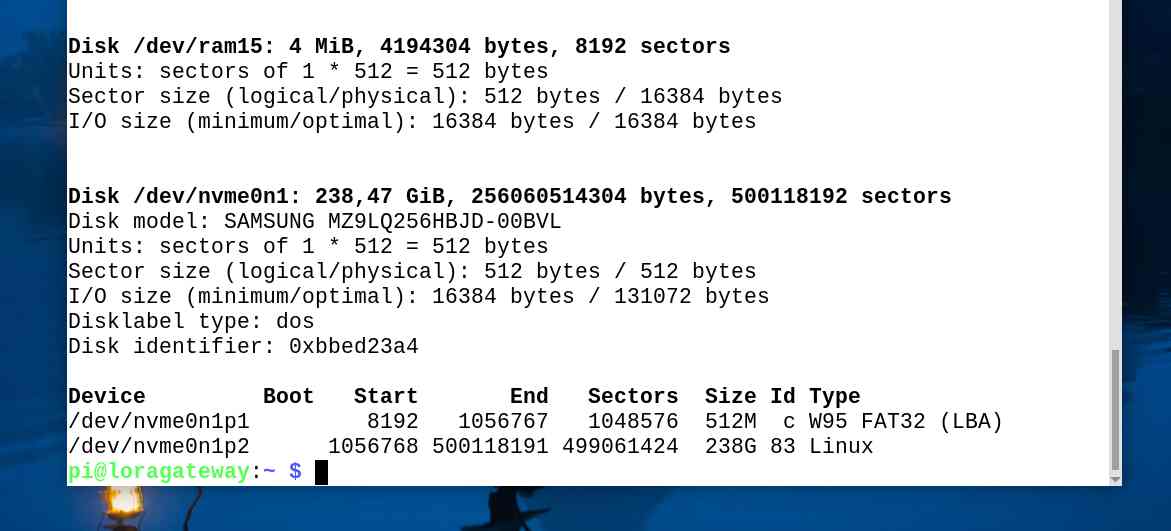Click the green pi@loragateway prompt text
Screen dimensions: 1171x531
point(158,472)
